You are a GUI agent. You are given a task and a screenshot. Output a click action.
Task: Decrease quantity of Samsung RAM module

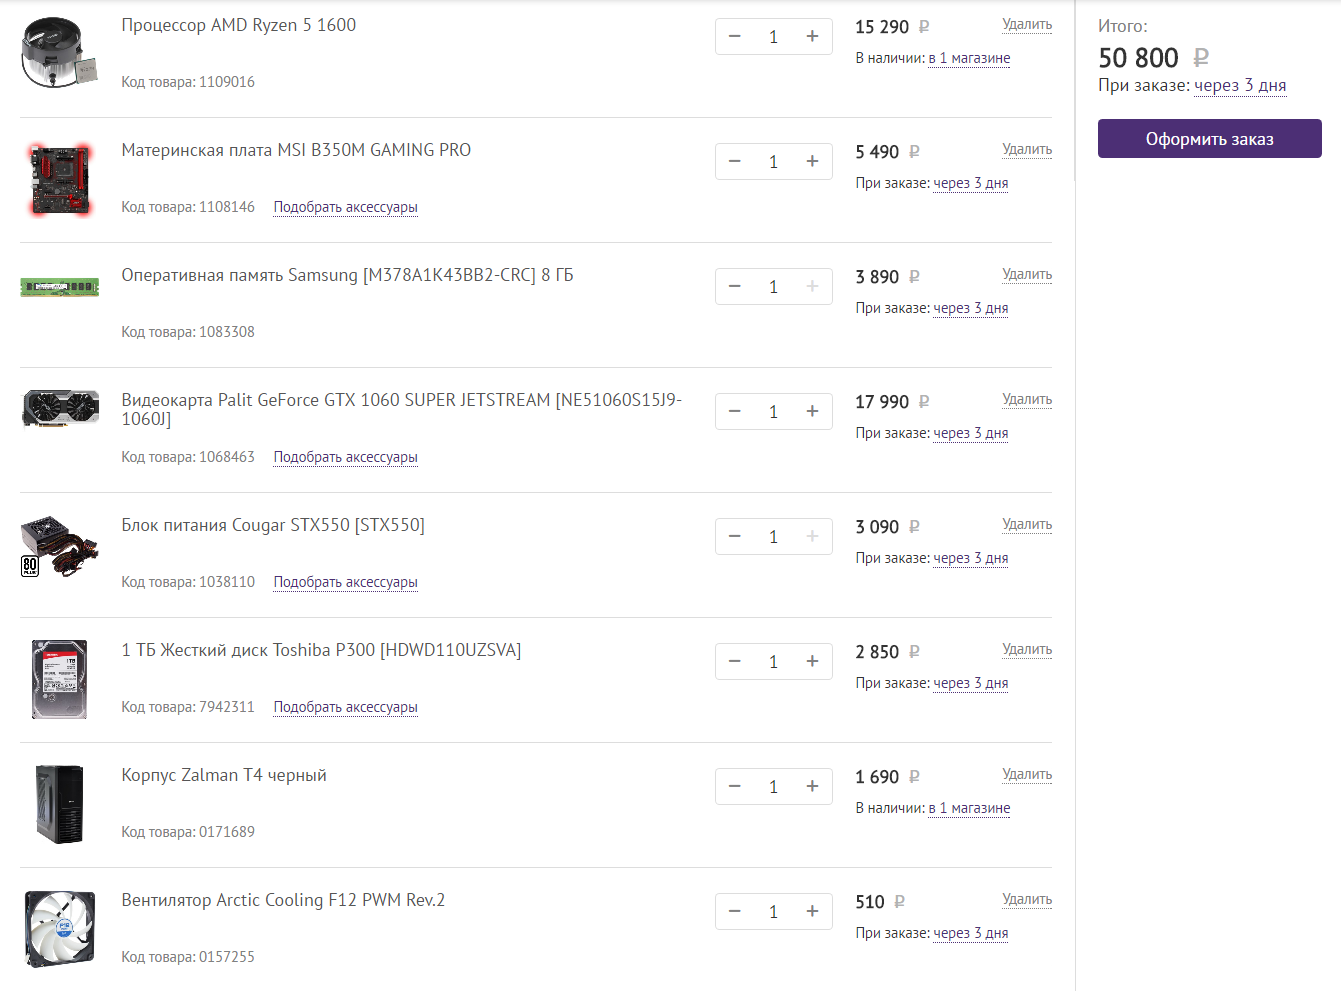[735, 287]
